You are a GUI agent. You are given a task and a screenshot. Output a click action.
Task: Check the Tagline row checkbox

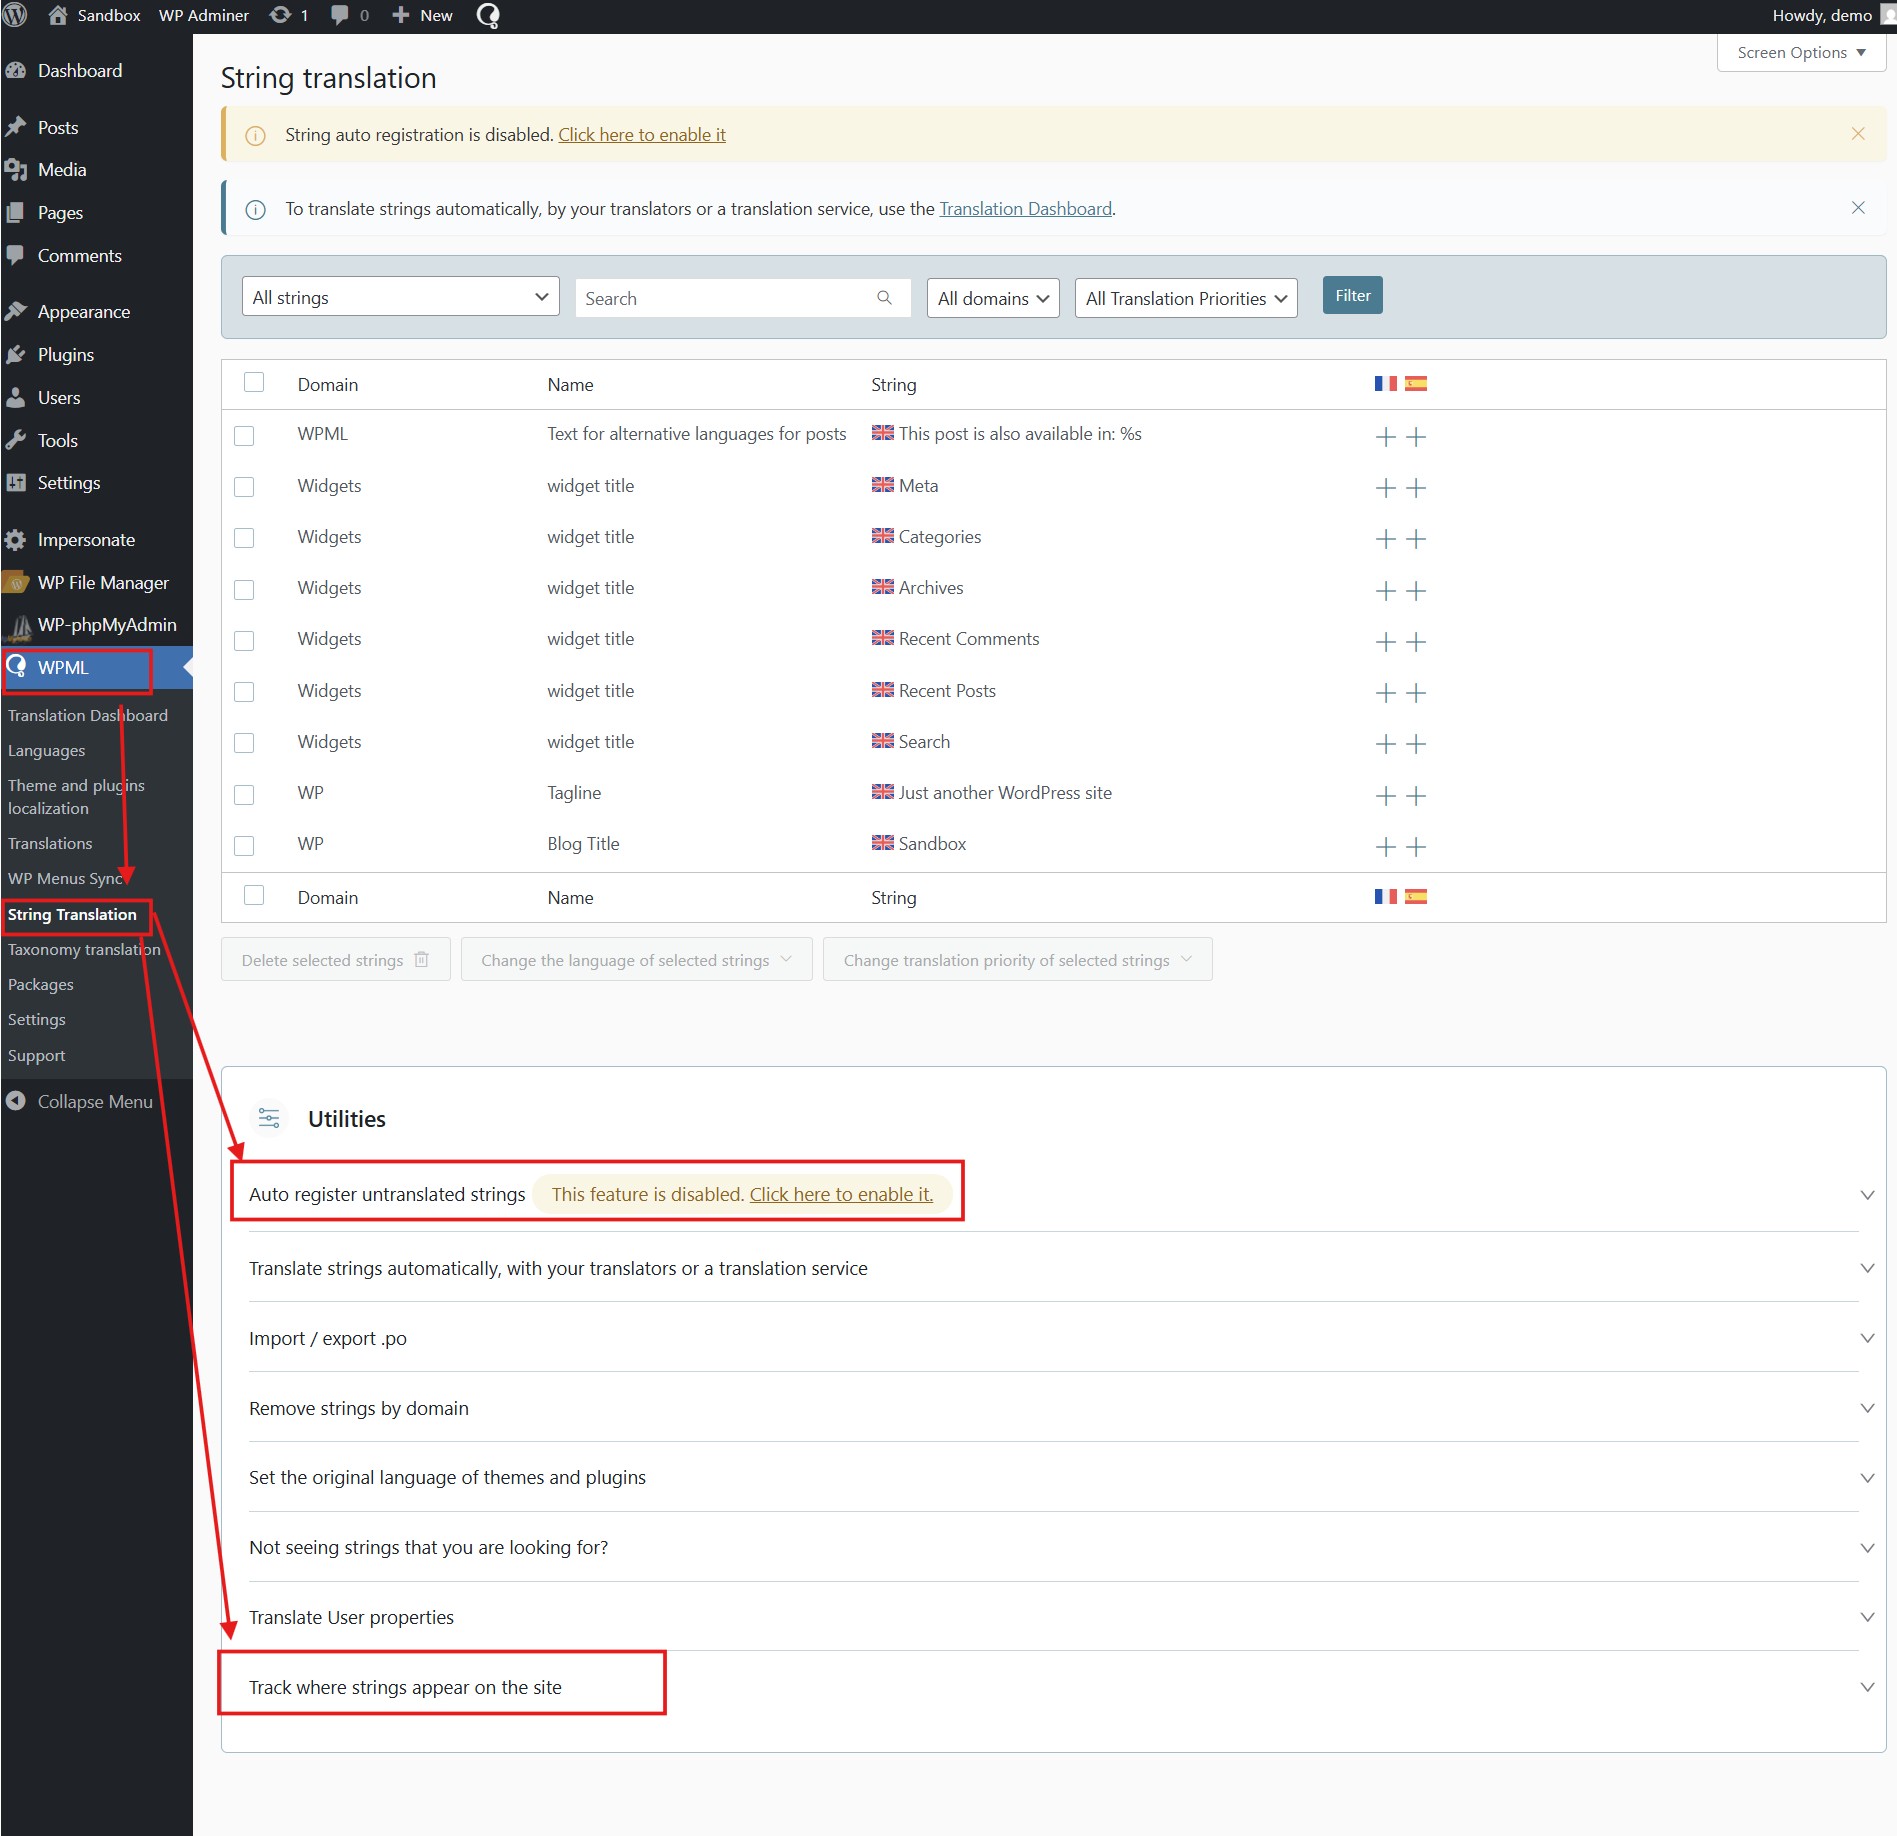[x=244, y=795]
